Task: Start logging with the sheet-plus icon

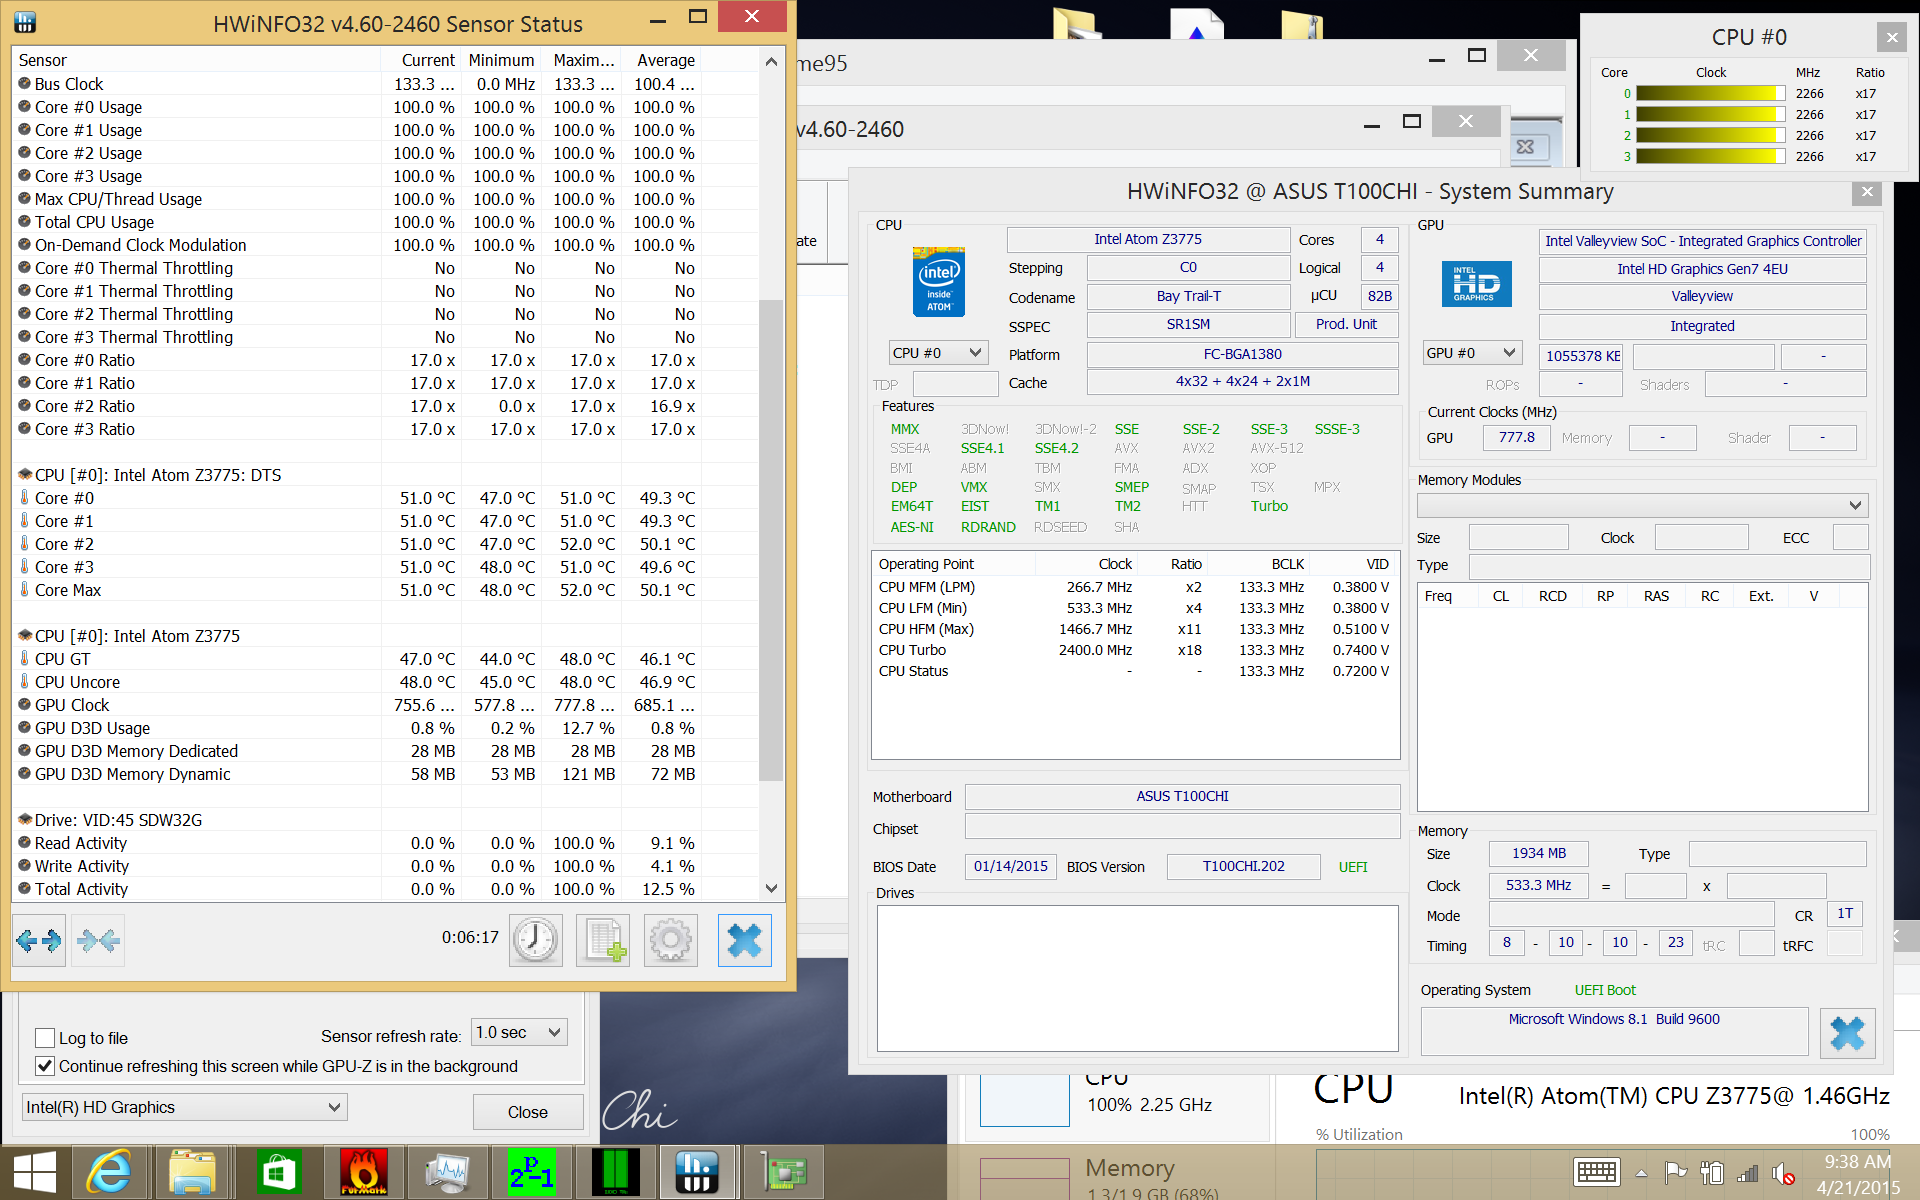Action: 603,940
